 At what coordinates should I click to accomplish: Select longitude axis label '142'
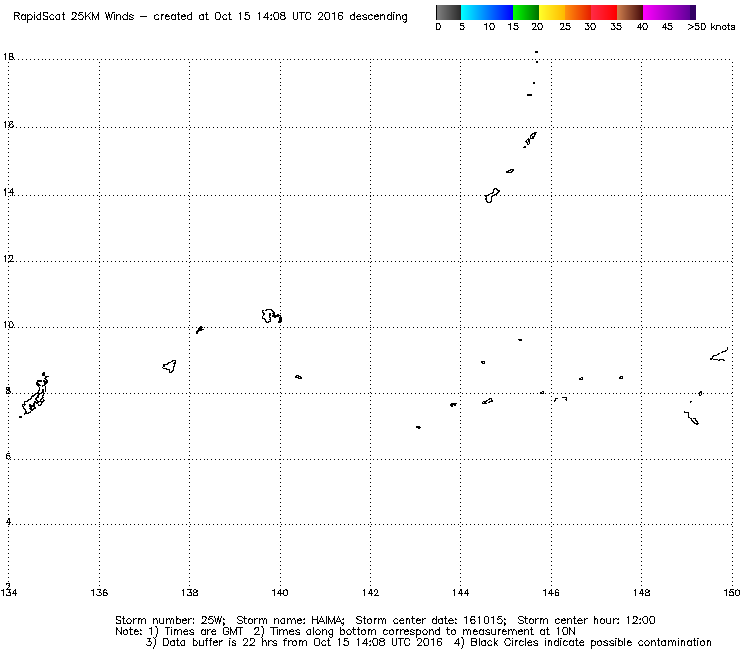pyautogui.click(x=370, y=592)
